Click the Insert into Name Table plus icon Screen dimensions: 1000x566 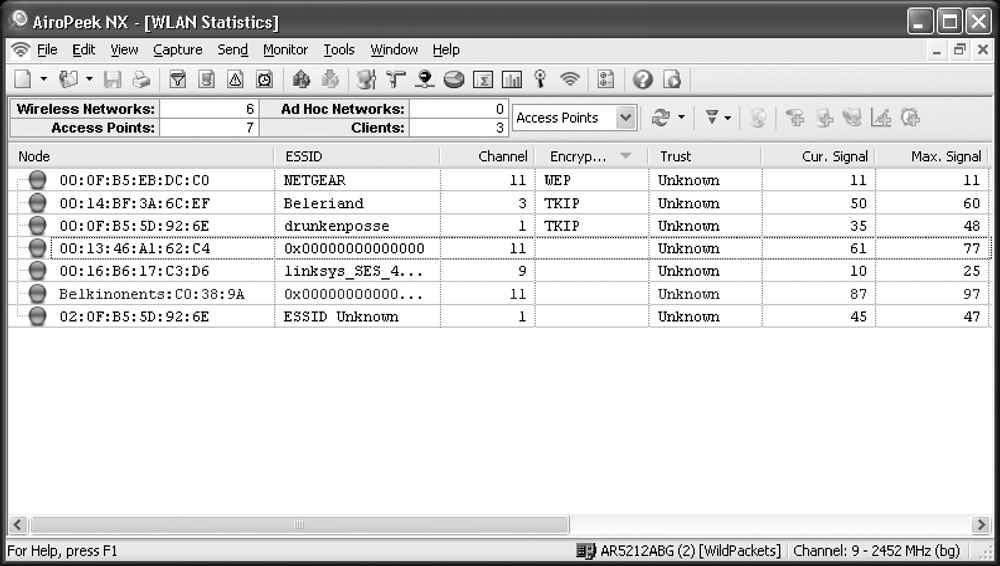tap(824, 118)
